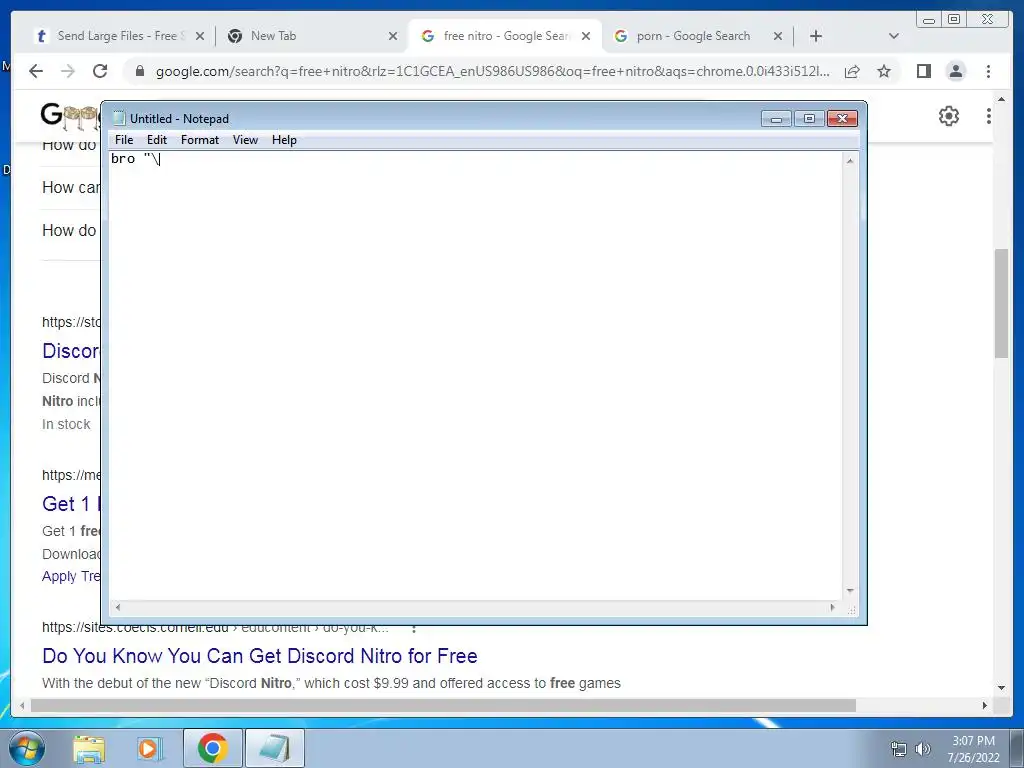Click the Apply Tre... link in Chrome
The image size is (1024, 768).
[x=71, y=577]
